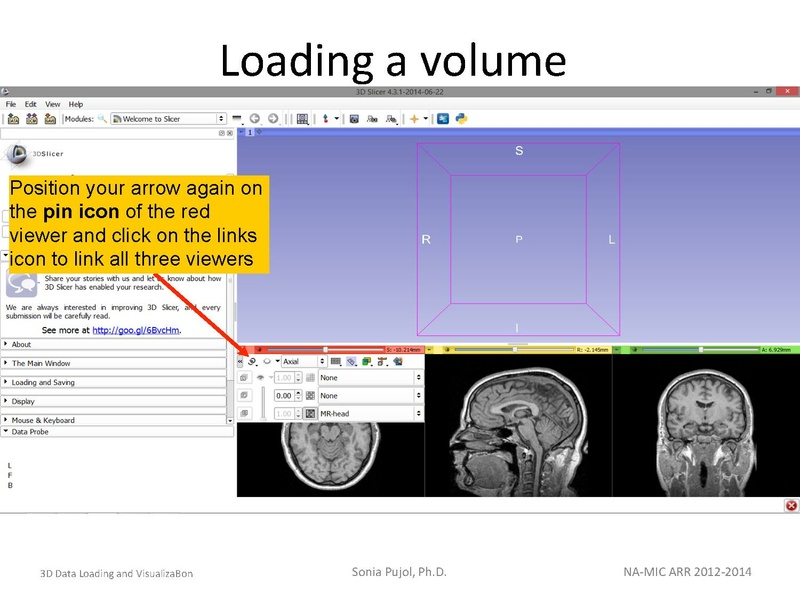Click the background layer icon button

pyautogui.click(x=244, y=414)
